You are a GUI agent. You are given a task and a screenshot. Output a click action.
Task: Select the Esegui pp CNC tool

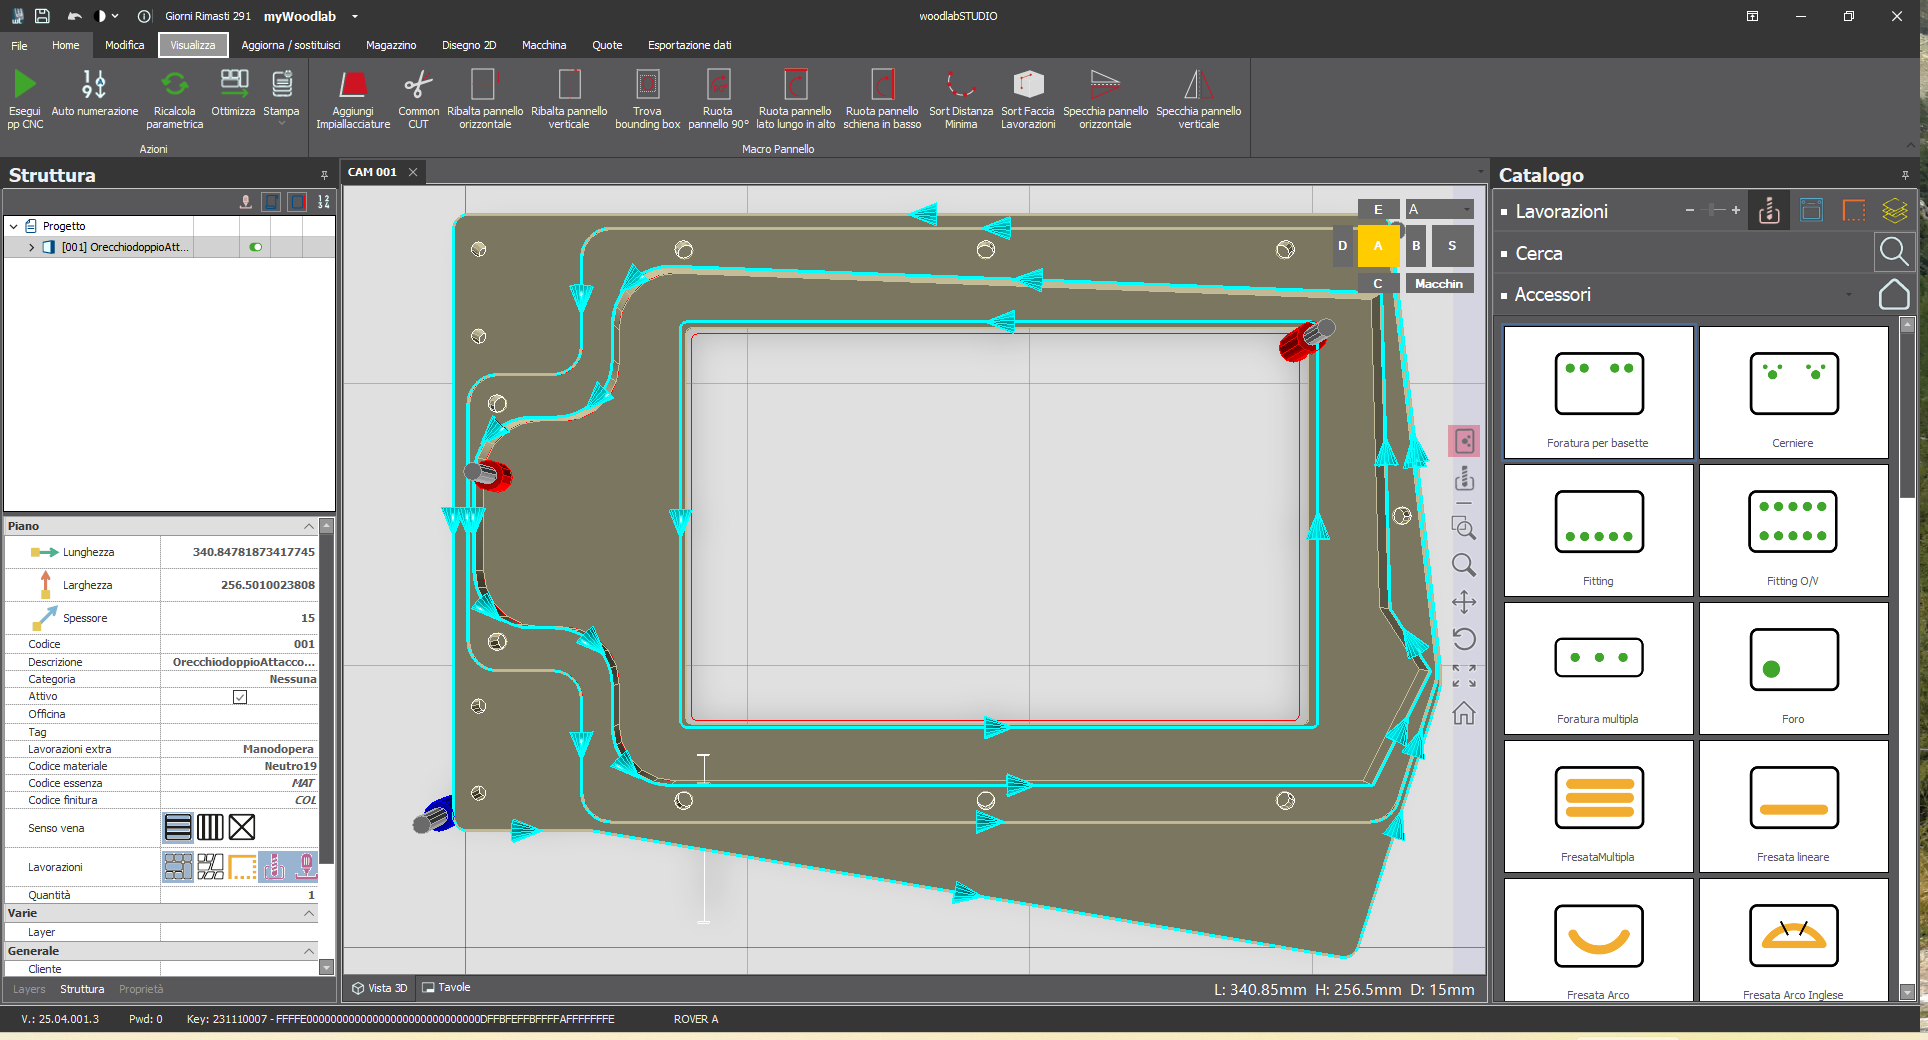pos(24,97)
